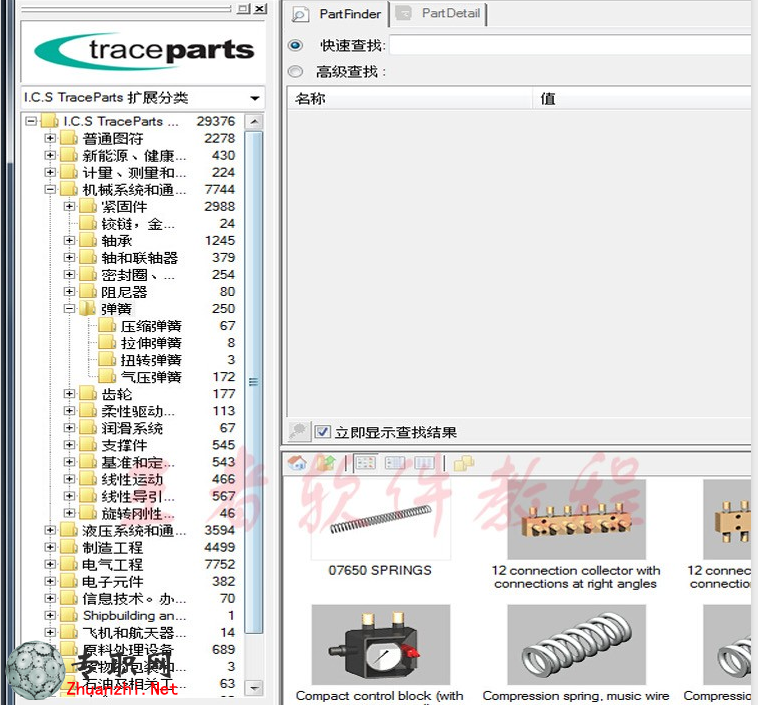Viewport: 758px width, 705px height.
Task: Select 信息技术。办... tree item
Action: pyautogui.click(x=134, y=598)
